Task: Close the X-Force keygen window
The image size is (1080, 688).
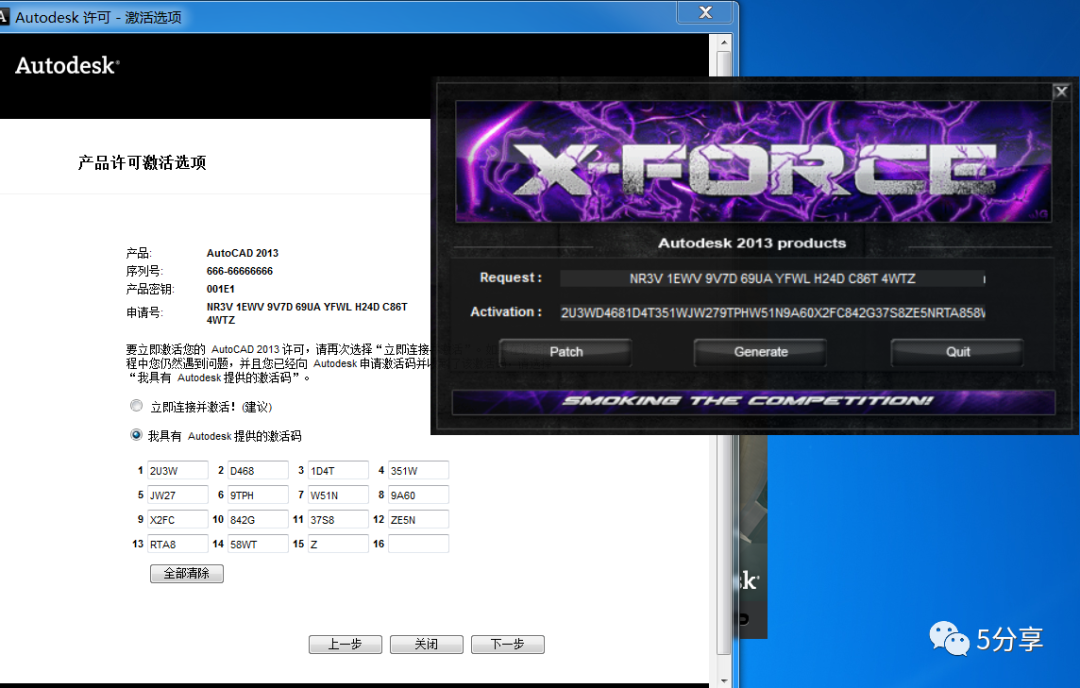Action: (x=1061, y=92)
